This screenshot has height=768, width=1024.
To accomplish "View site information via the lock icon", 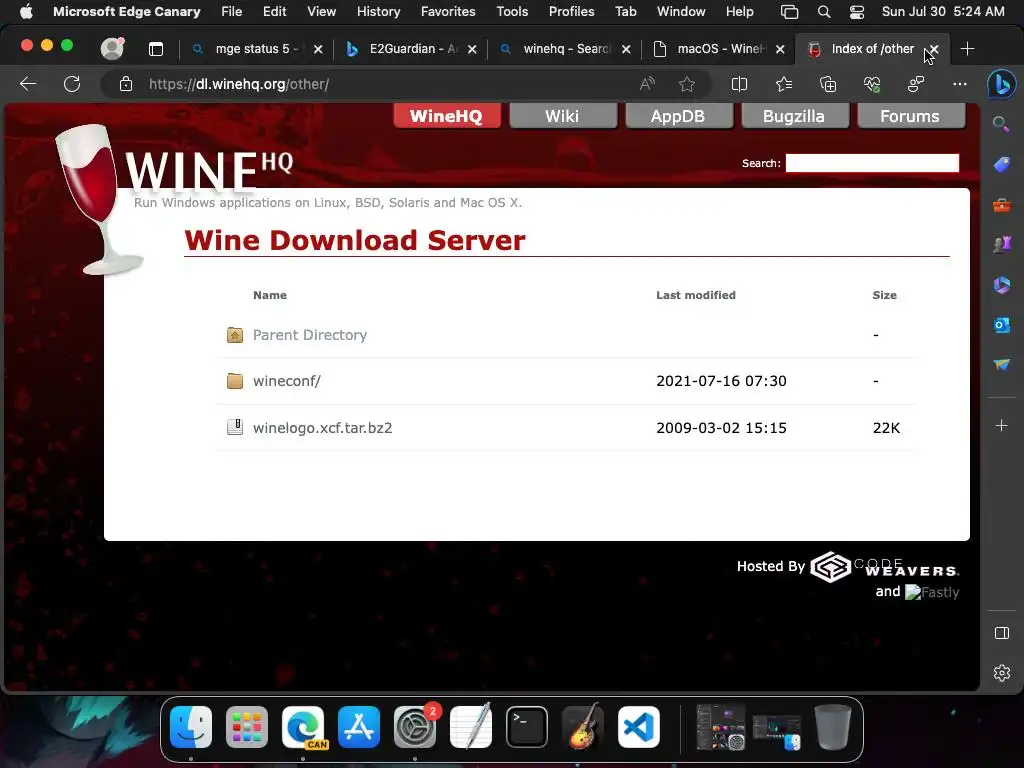I will (x=125, y=84).
